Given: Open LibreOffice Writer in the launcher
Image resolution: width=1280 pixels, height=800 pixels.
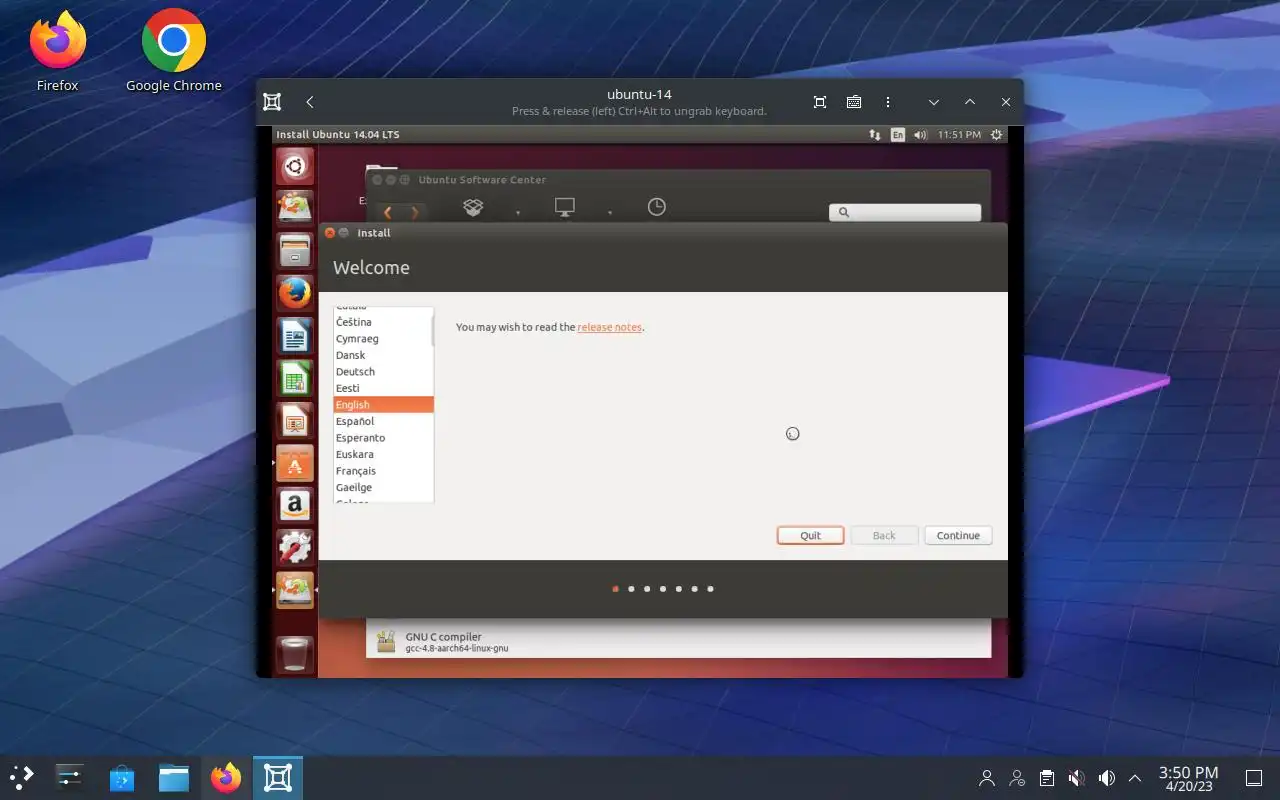Looking at the screenshot, I should tap(295, 336).
